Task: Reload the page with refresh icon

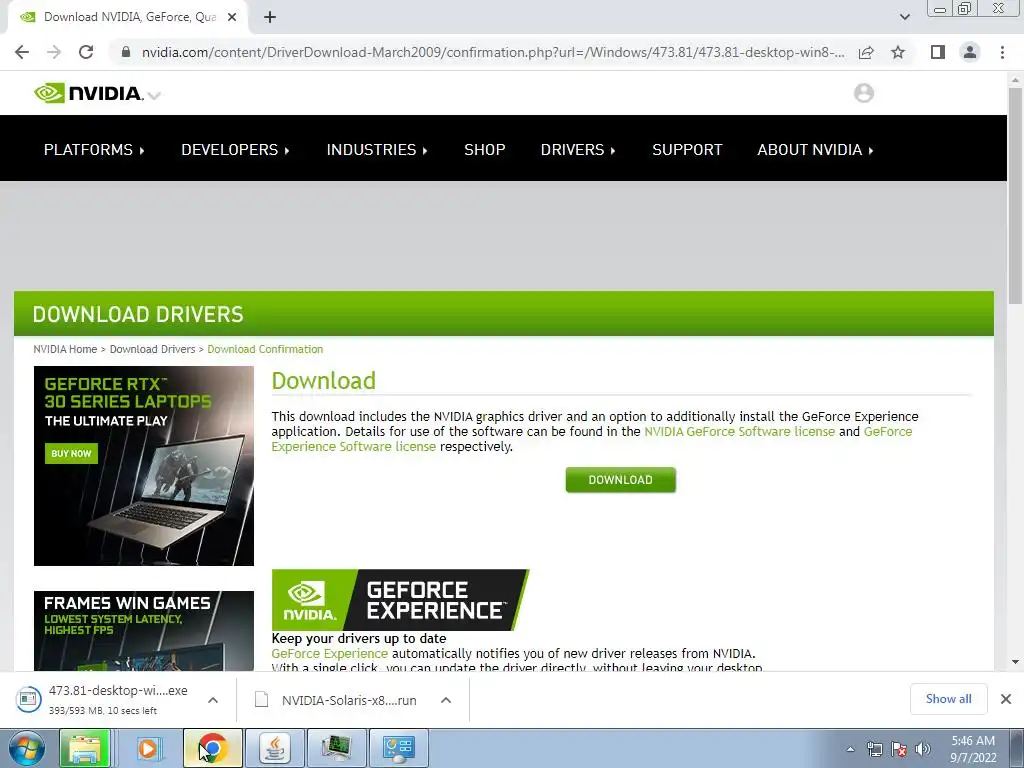Action: click(x=86, y=52)
